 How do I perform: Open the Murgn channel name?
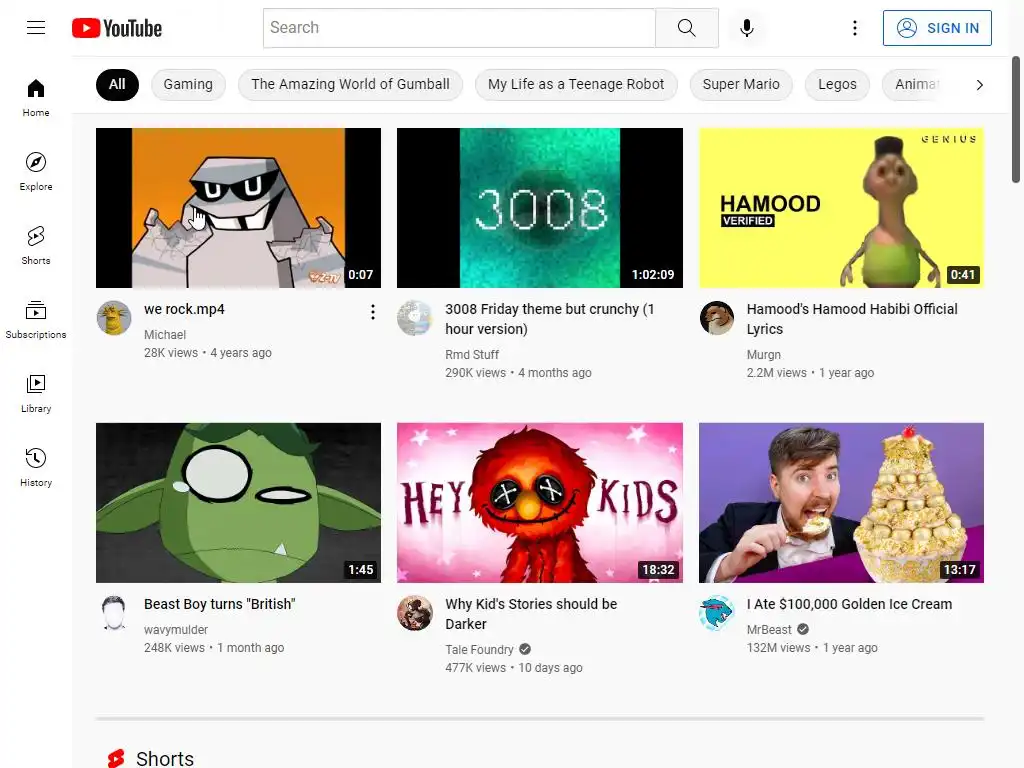[763, 355]
